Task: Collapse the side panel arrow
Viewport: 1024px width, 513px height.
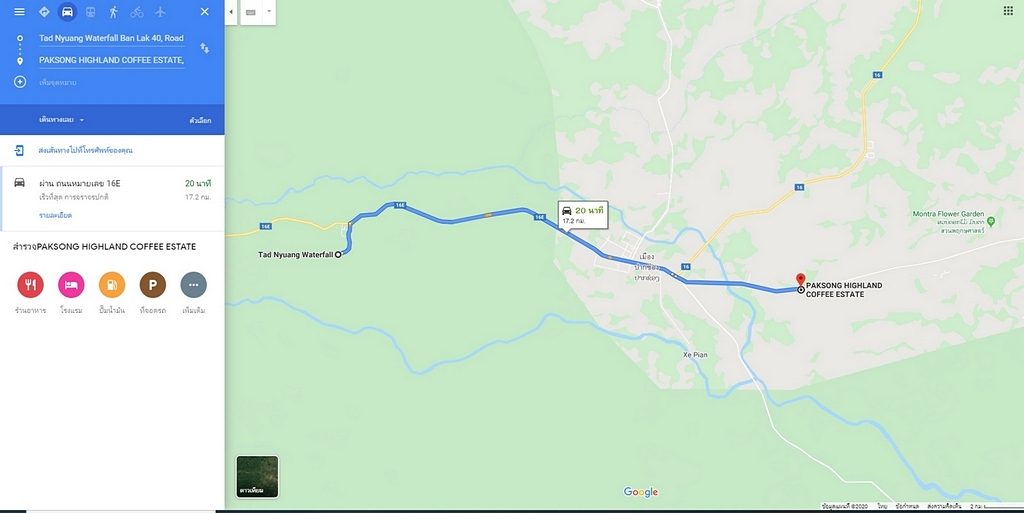Action: click(231, 12)
